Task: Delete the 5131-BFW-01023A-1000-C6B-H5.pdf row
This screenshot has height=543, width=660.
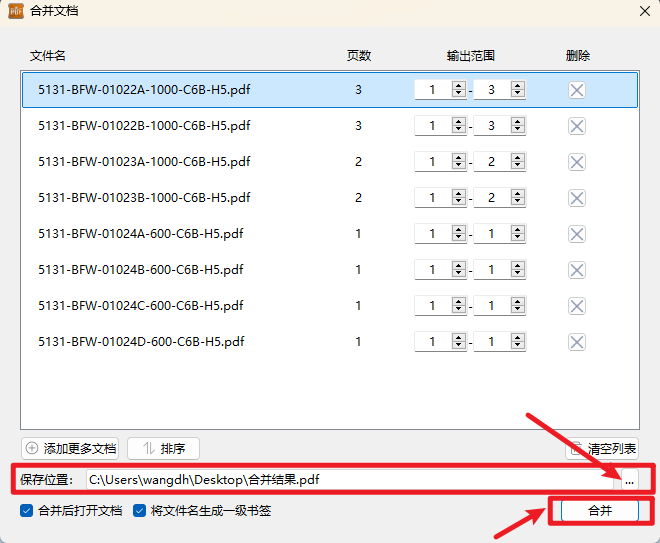Action: click(x=577, y=162)
